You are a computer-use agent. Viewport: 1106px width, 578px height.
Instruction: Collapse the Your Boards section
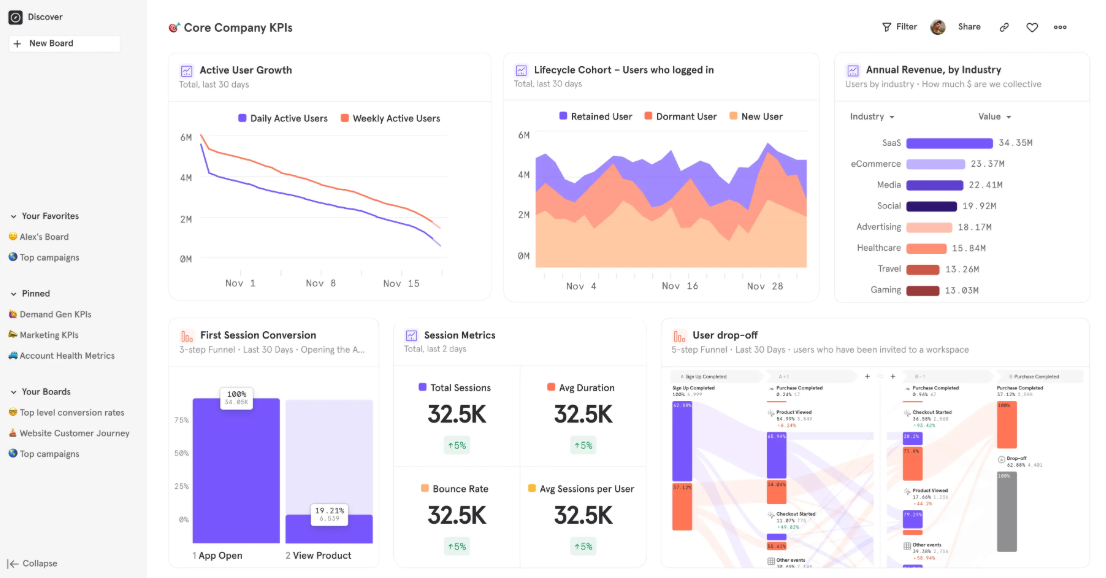[13, 392]
